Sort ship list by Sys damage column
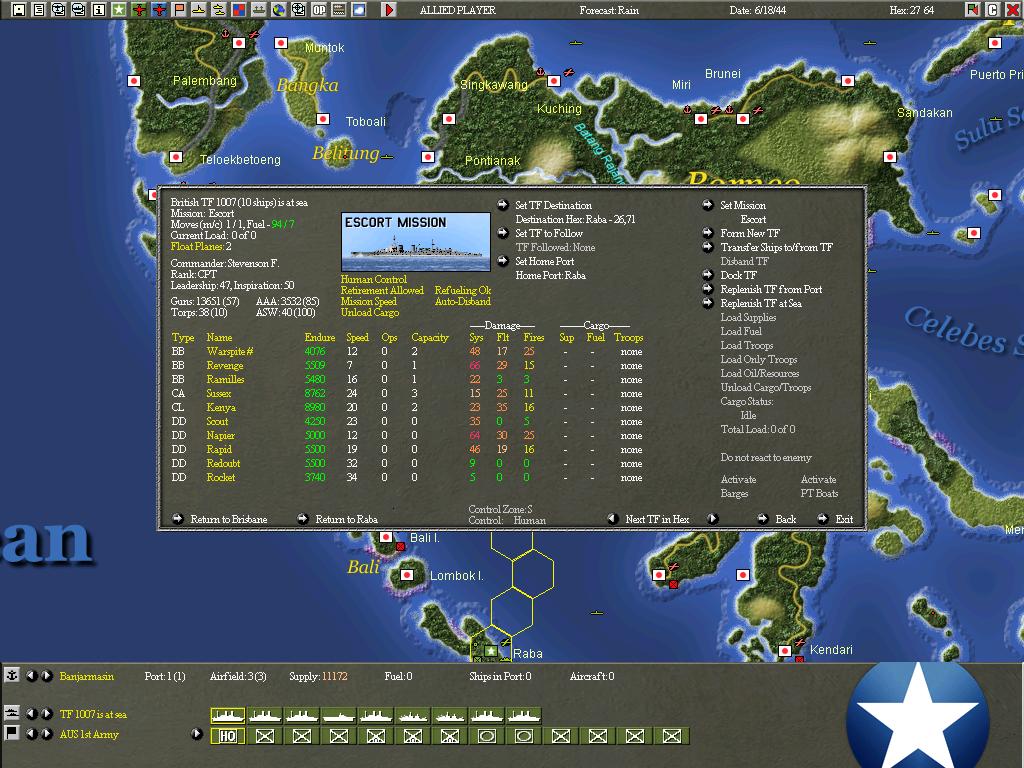The height and width of the screenshot is (768, 1024). [476, 337]
